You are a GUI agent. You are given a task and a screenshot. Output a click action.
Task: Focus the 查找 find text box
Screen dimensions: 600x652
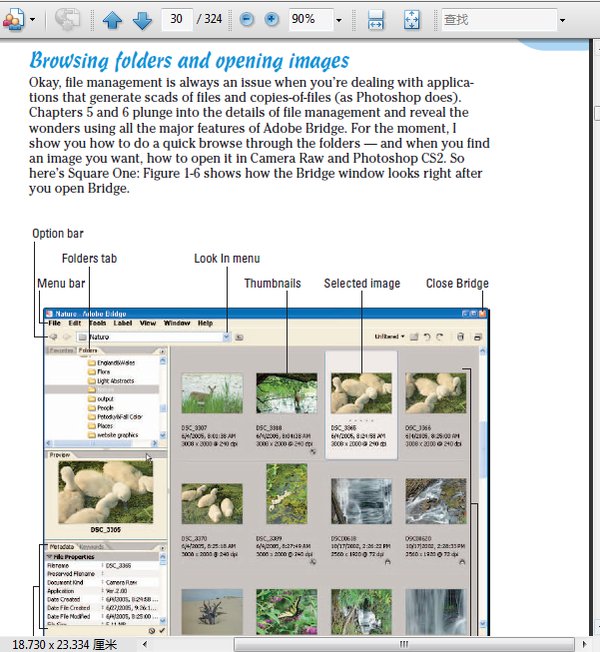[x=499, y=20]
